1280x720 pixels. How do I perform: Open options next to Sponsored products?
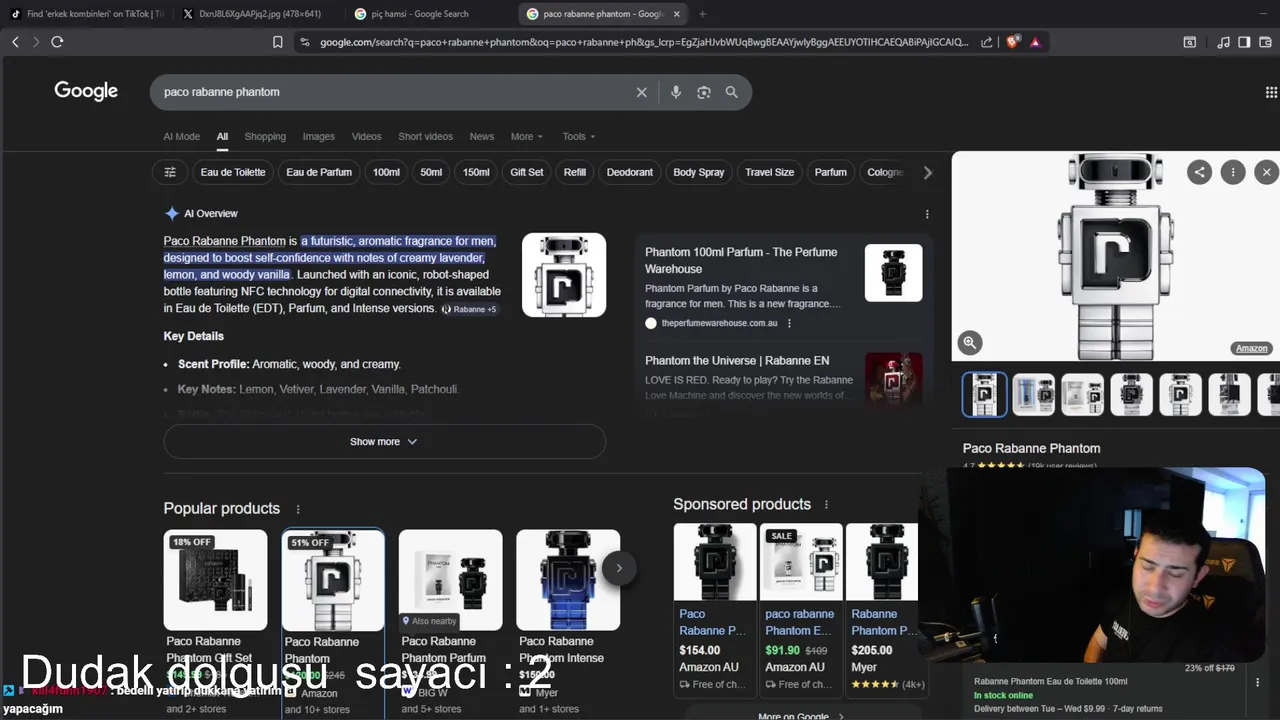tap(826, 505)
